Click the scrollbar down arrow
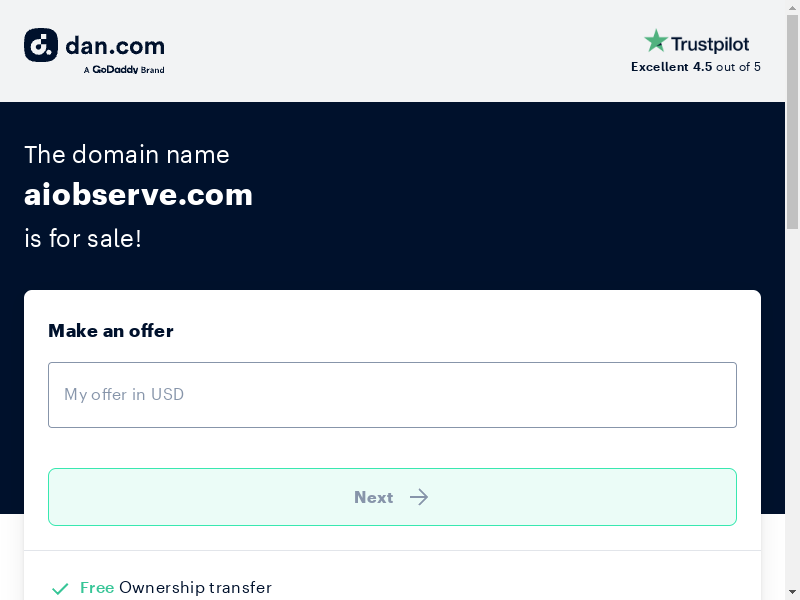 (x=792, y=593)
